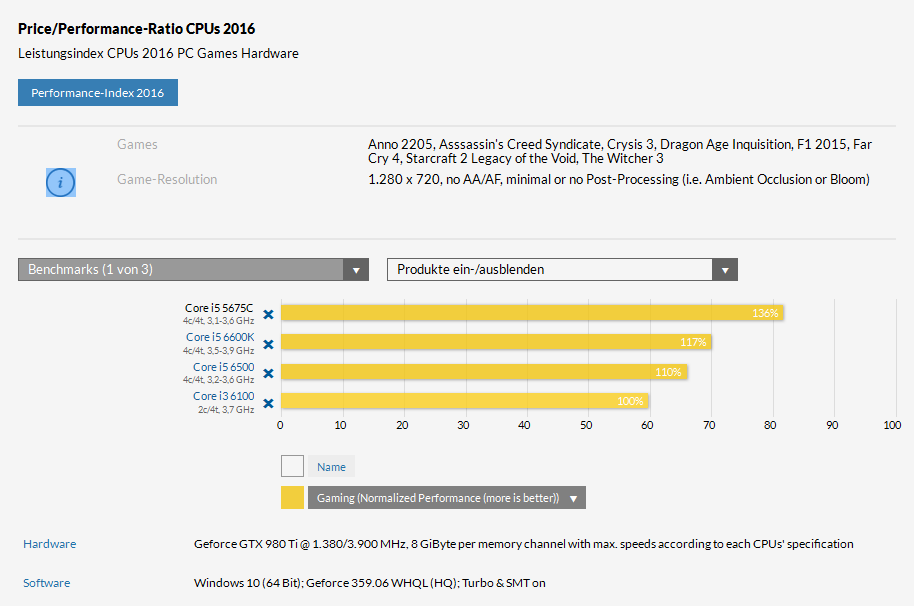Click the blue info circle icon
The height and width of the screenshot is (606, 915).
click(61, 183)
